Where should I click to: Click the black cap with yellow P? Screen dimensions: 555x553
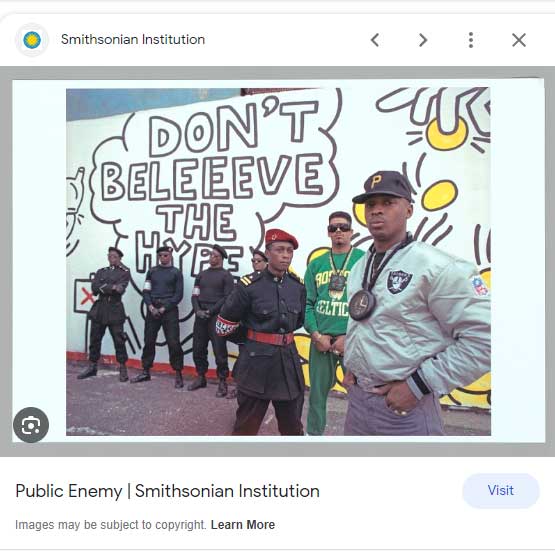(383, 187)
